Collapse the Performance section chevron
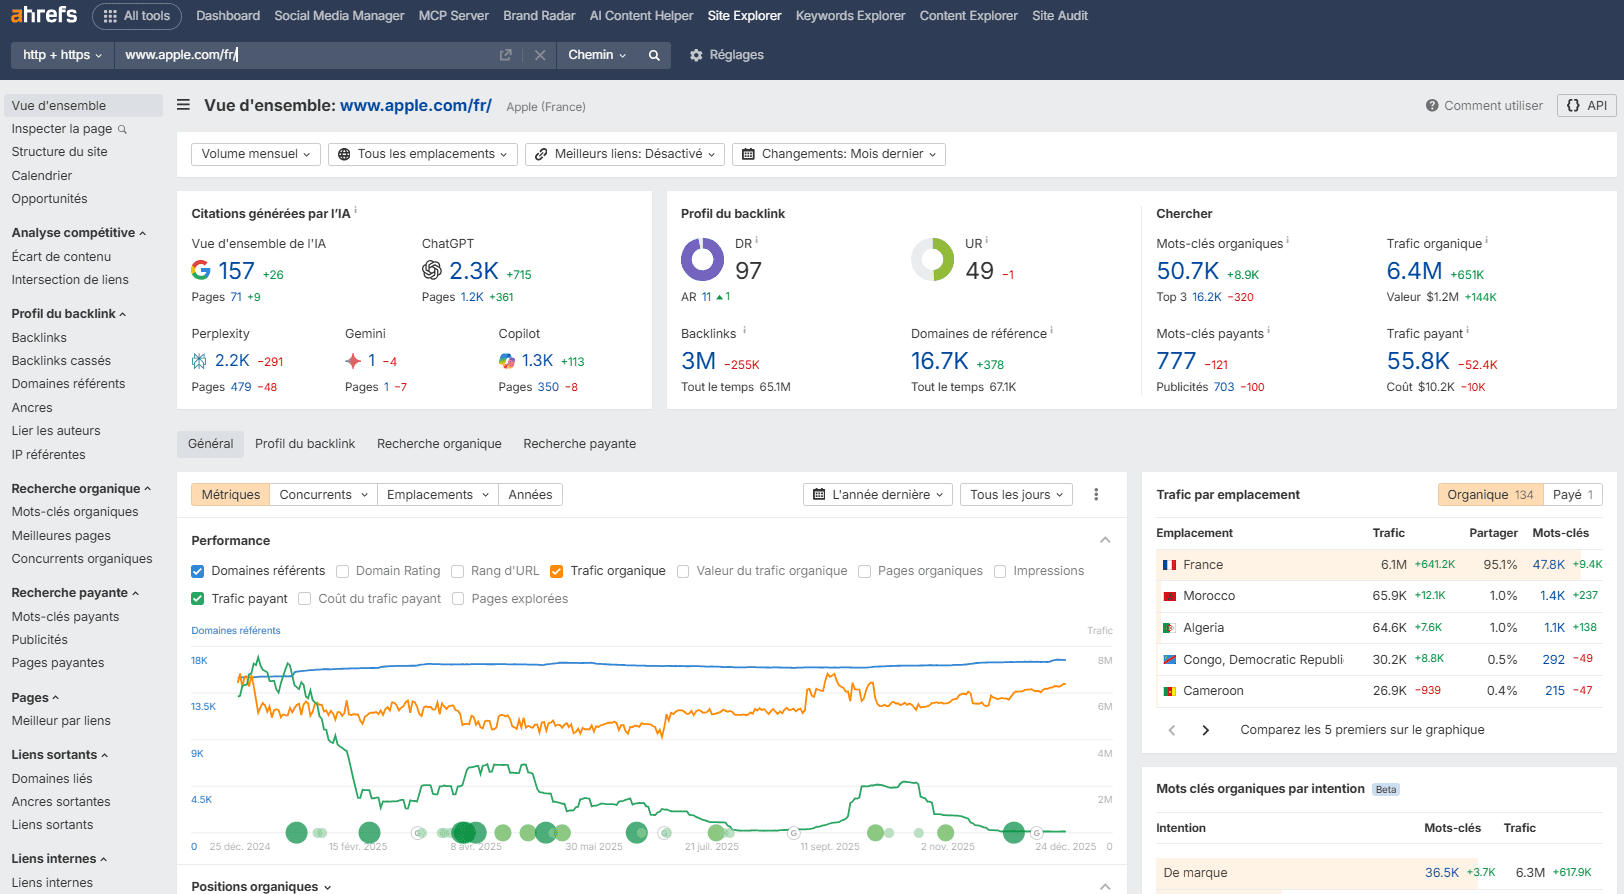 click(1105, 540)
